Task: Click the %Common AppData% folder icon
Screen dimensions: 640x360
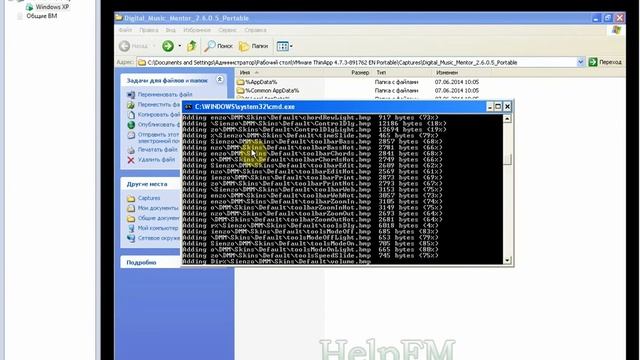Action: coord(240,91)
